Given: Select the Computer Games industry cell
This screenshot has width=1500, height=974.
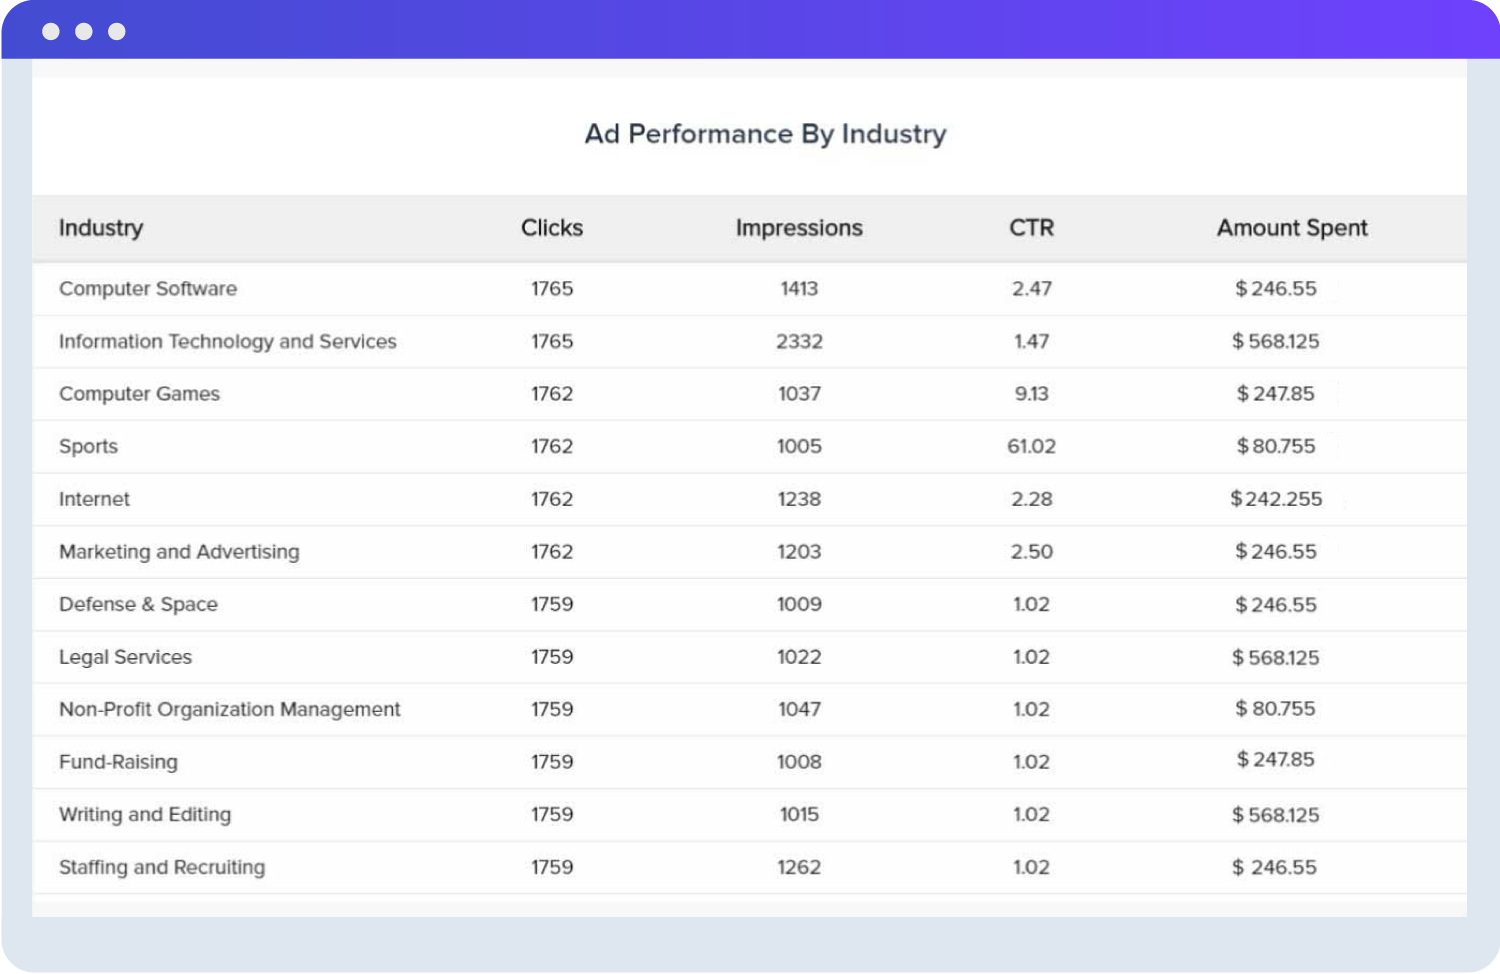Looking at the screenshot, I should [139, 394].
